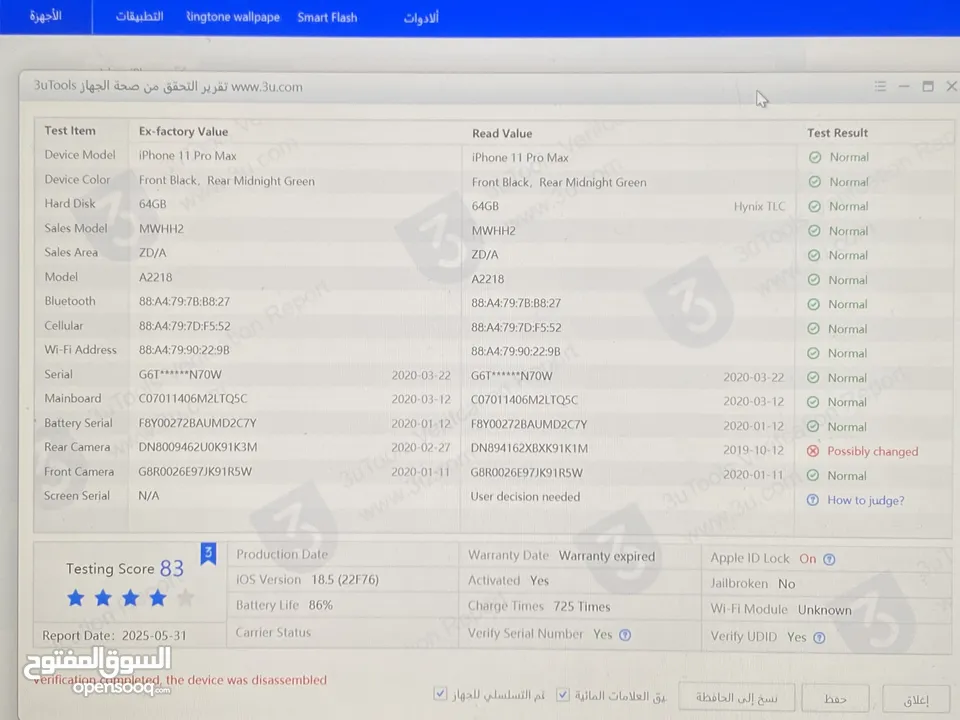This screenshot has width=960, height=720.
Task: Click the Normal check icon for Sales Area
Action: (x=814, y=255)
